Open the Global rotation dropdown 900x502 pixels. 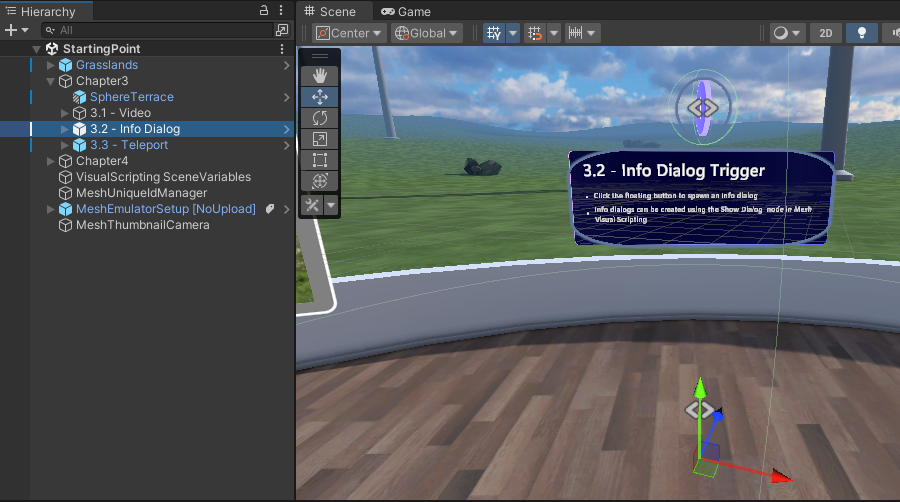(x=427, y=33)
